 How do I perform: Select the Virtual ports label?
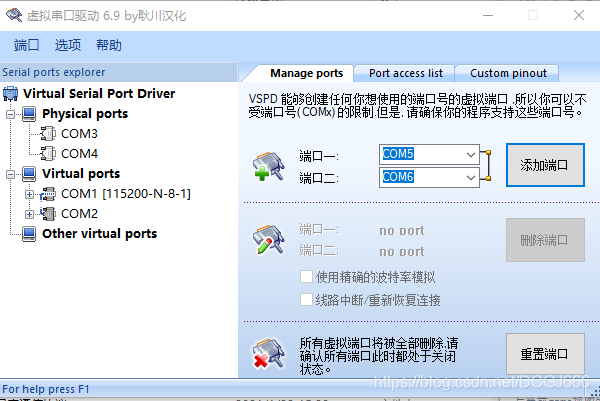point(81,174)
